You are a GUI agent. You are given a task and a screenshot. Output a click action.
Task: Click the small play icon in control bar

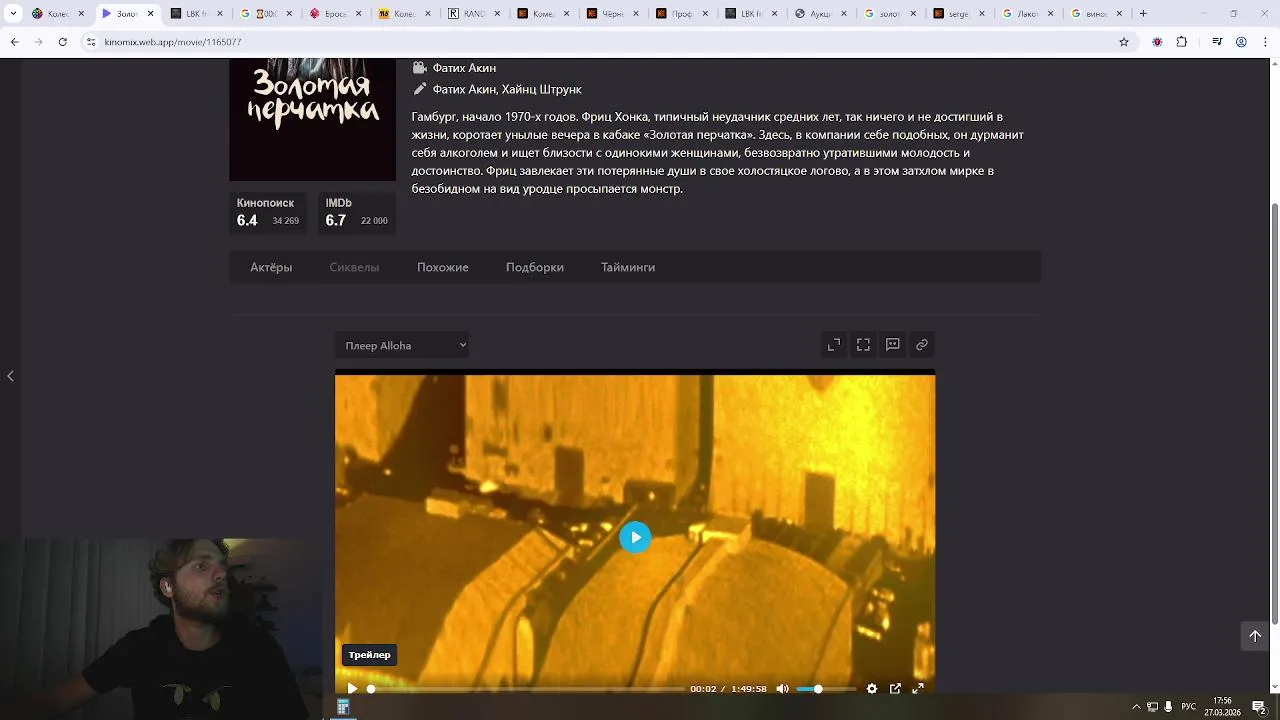pos(352,689)
